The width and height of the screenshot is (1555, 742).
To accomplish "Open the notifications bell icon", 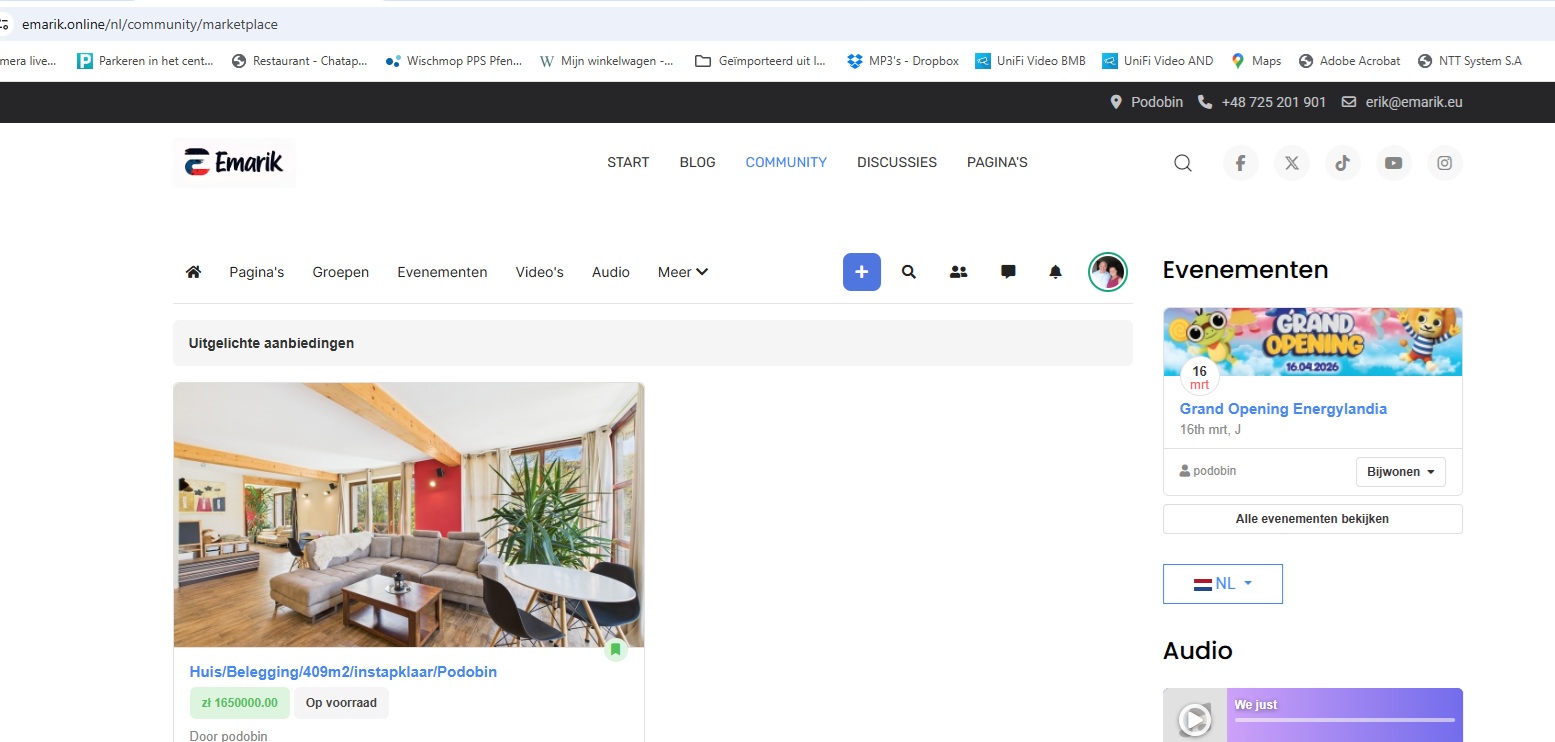I will pyautogui.click(x=1055, y=272).
